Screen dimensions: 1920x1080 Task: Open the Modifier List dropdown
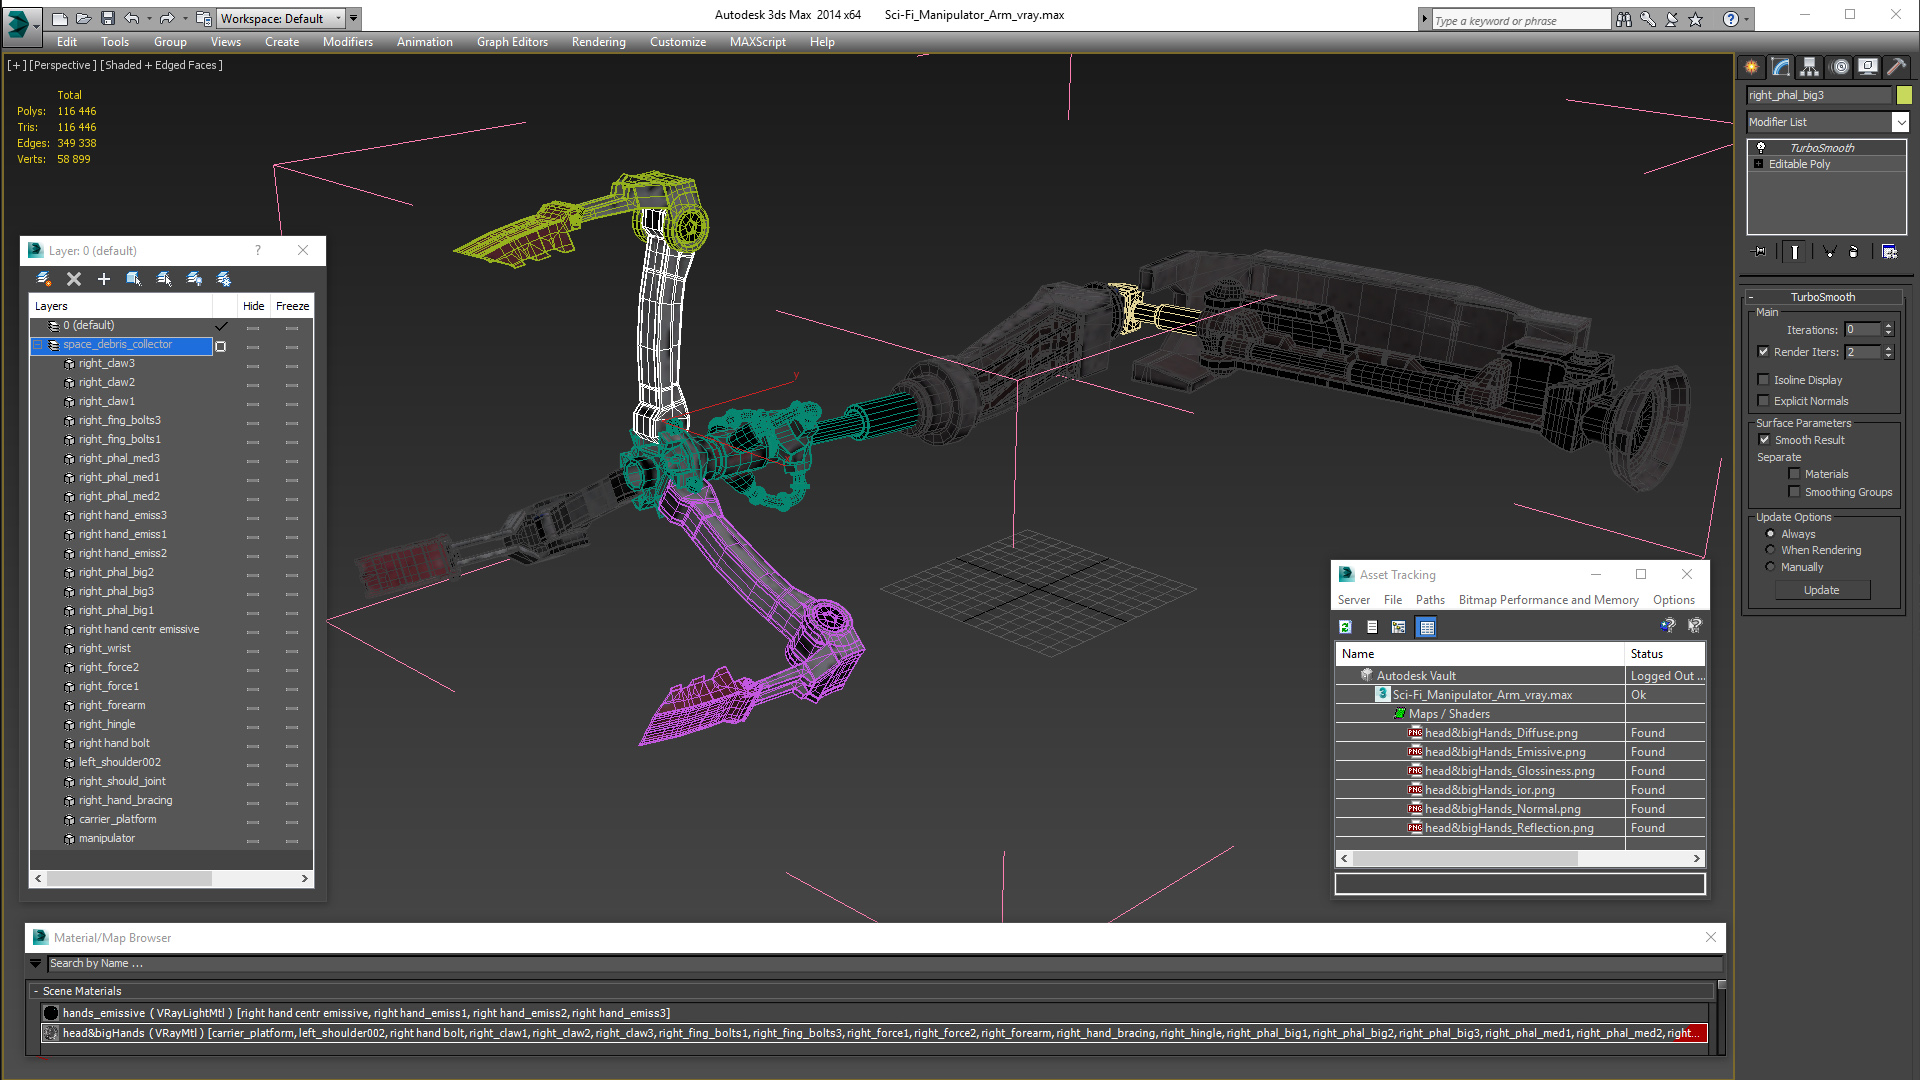(x=1900, y=122)
